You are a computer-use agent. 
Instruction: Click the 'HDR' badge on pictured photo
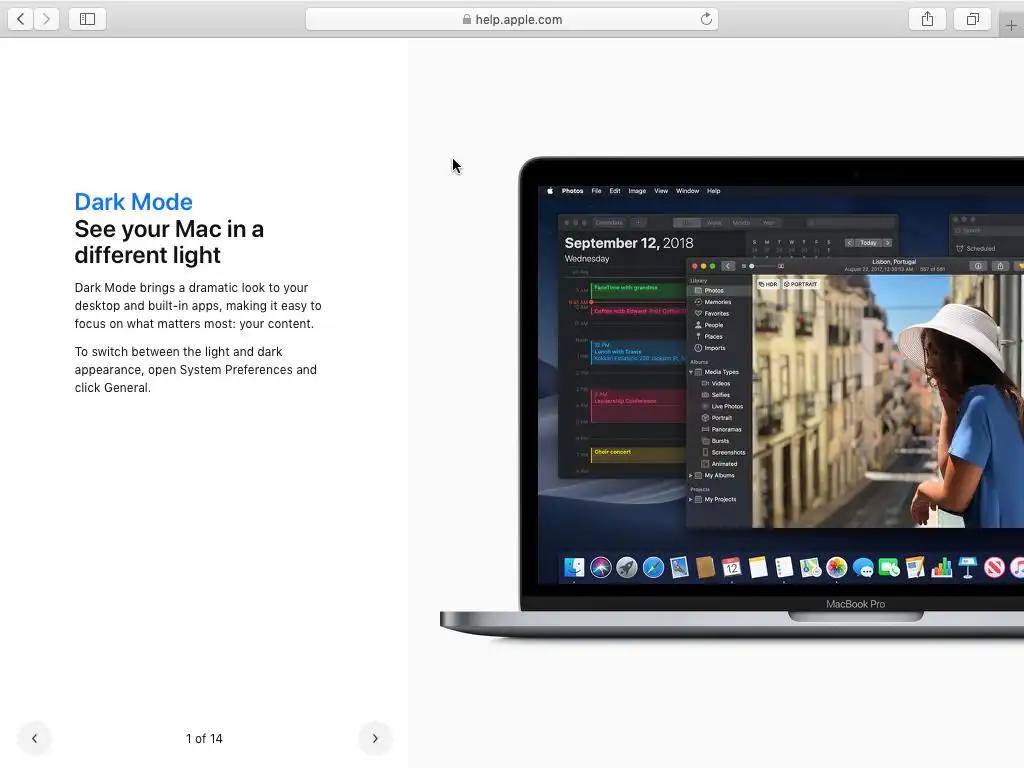[x=768, y=284]
